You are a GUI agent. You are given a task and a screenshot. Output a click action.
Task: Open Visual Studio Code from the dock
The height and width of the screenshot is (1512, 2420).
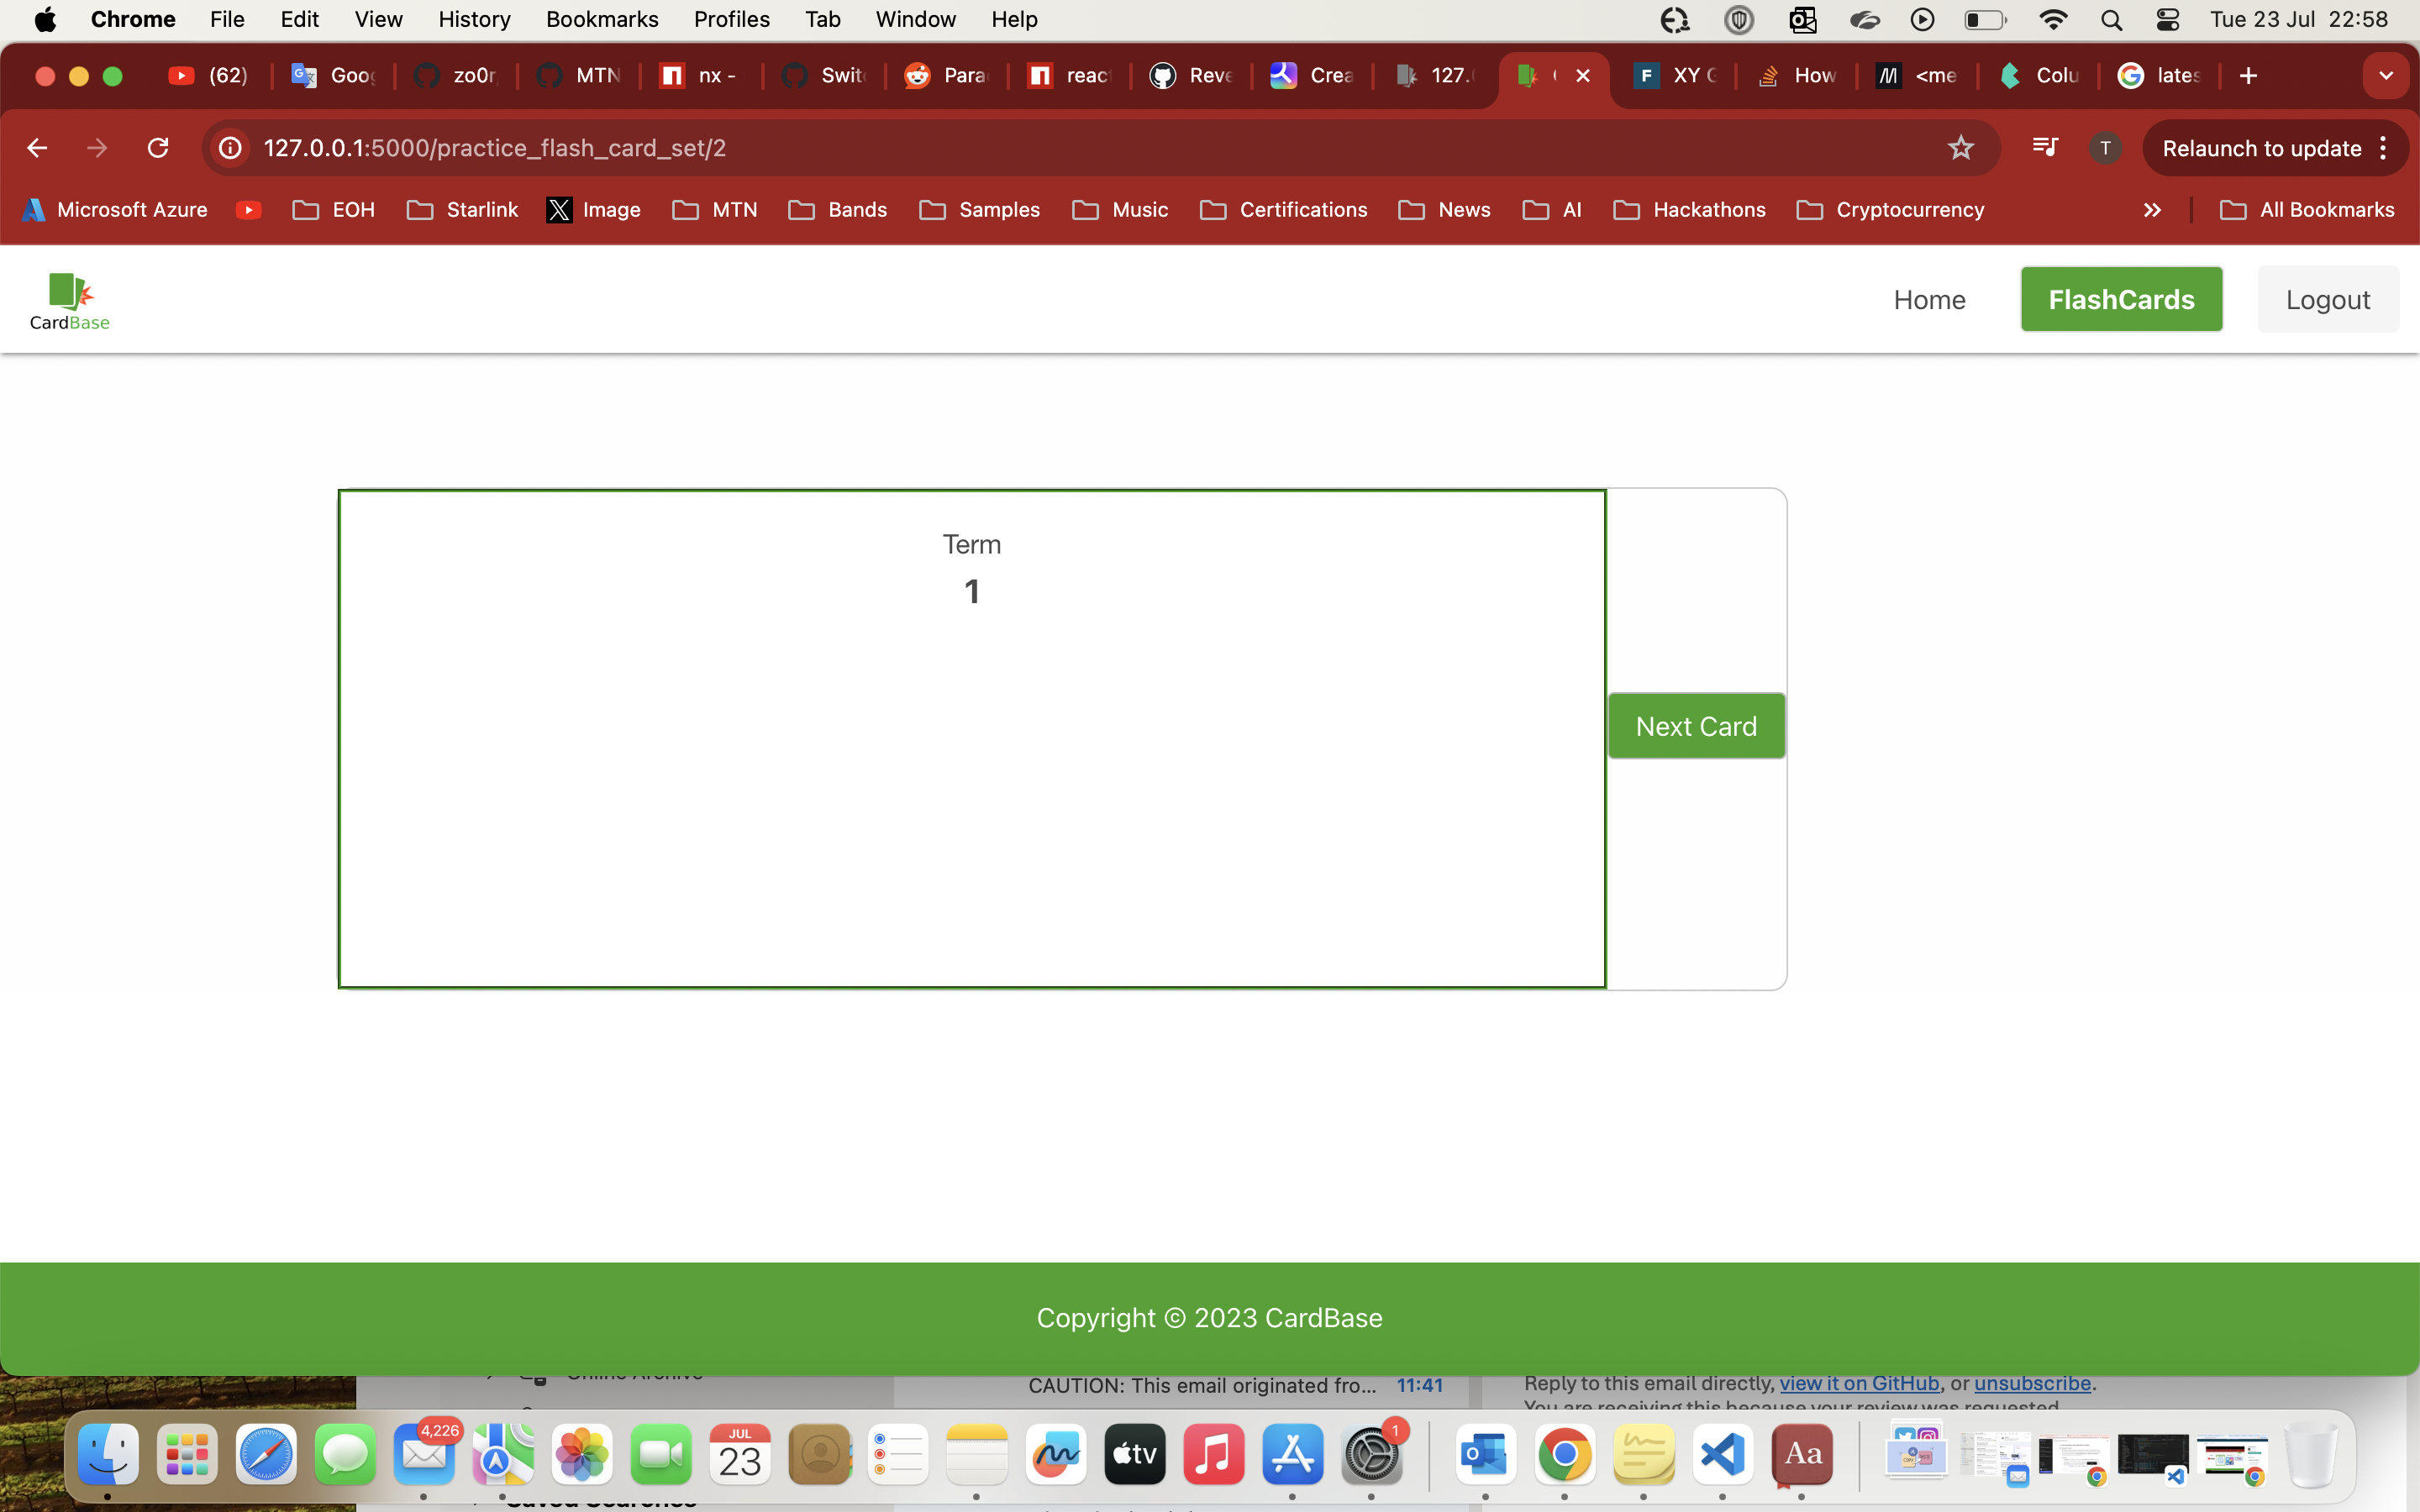1722,1454
